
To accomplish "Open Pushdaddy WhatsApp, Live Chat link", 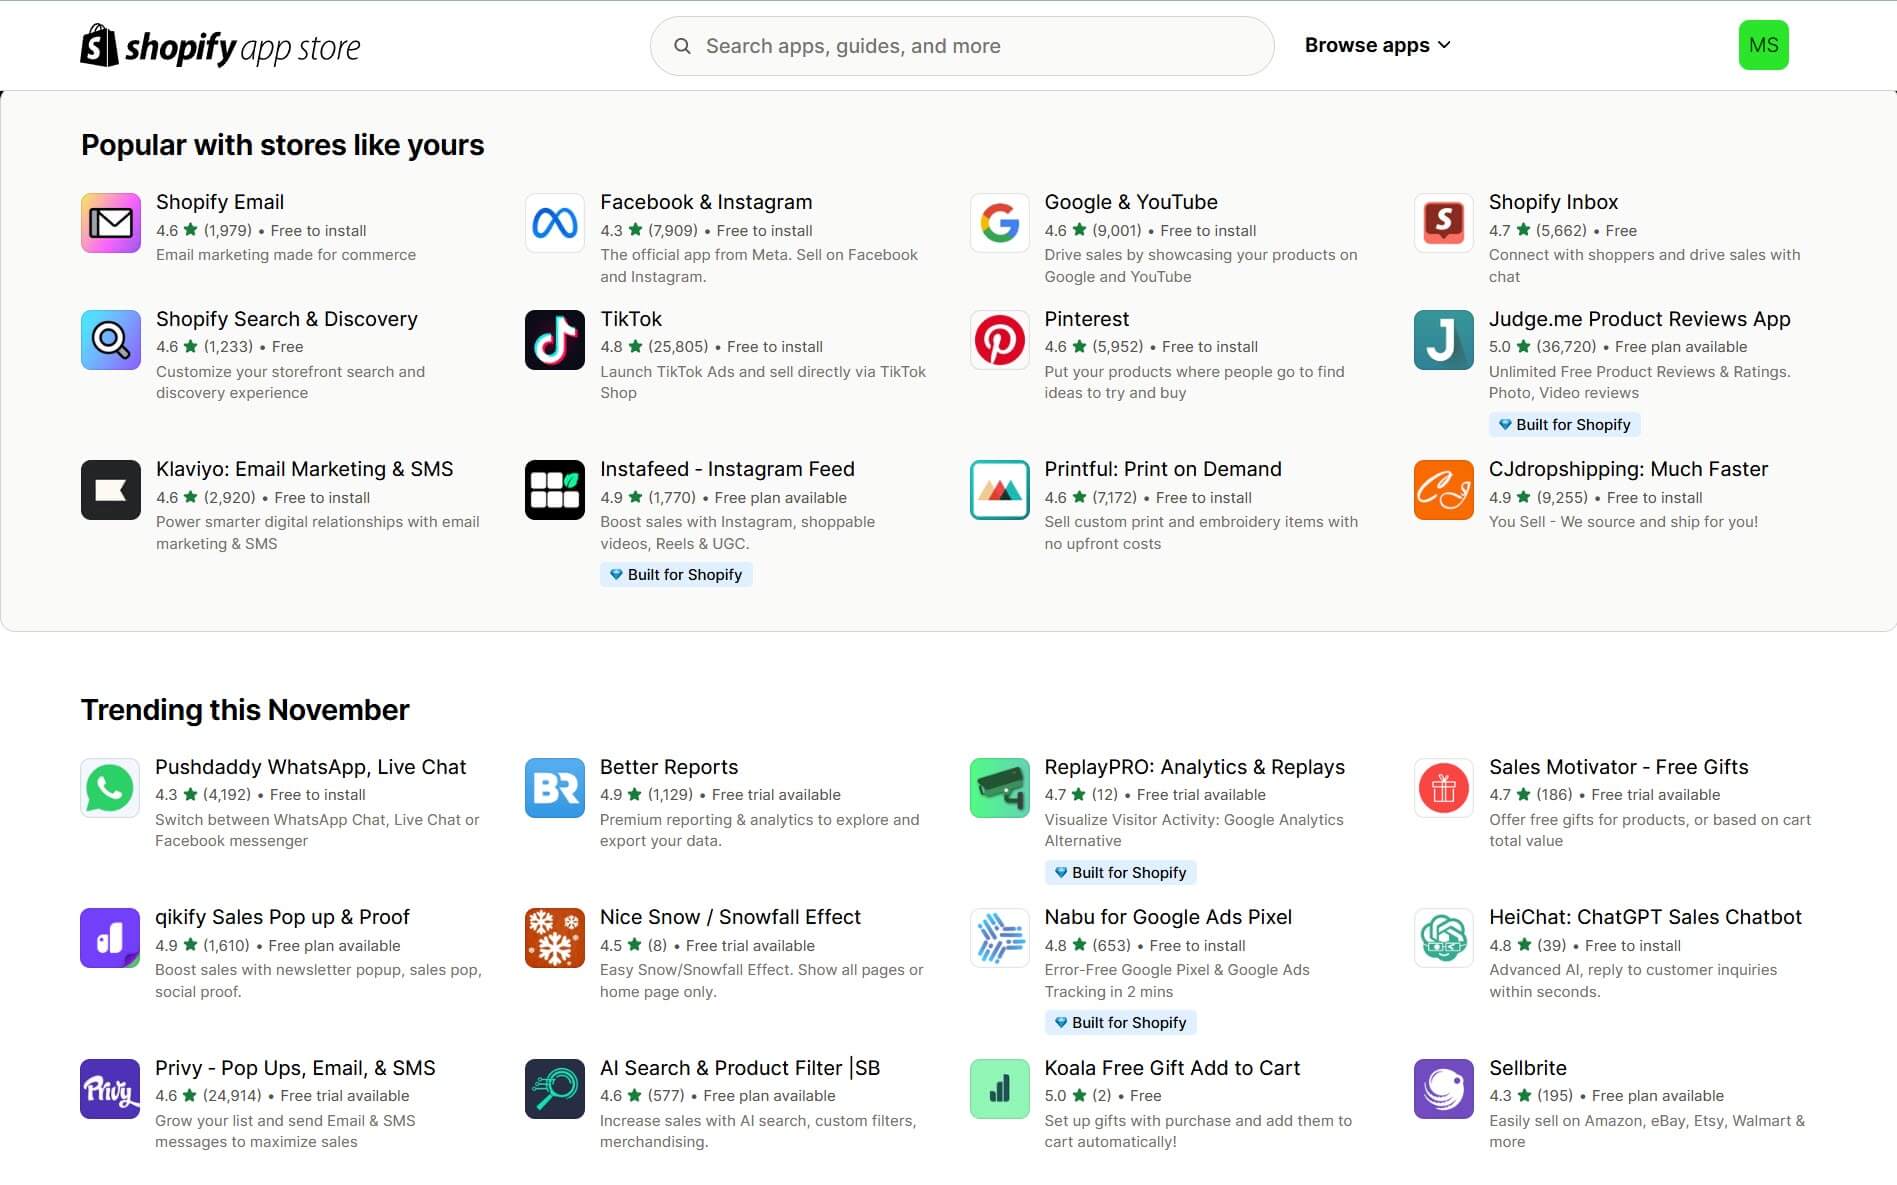I will pyautogui.click(x=310, y=767).
